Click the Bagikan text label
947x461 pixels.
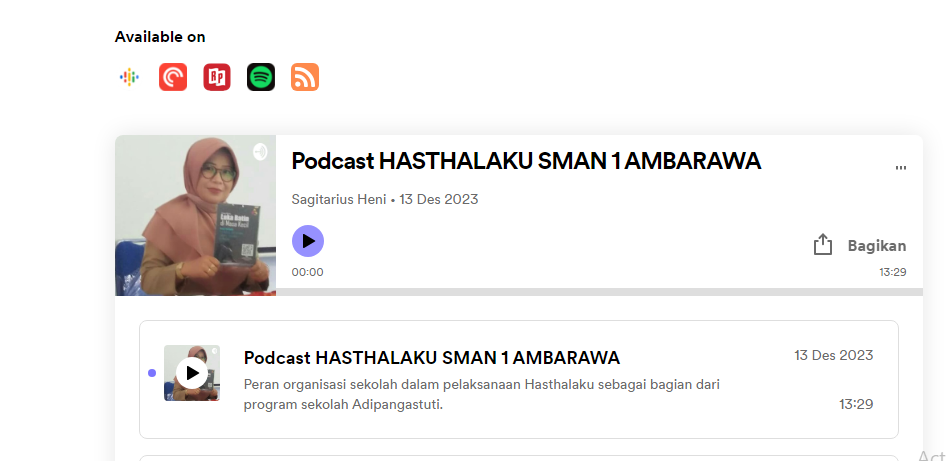[x=876, y=246]
